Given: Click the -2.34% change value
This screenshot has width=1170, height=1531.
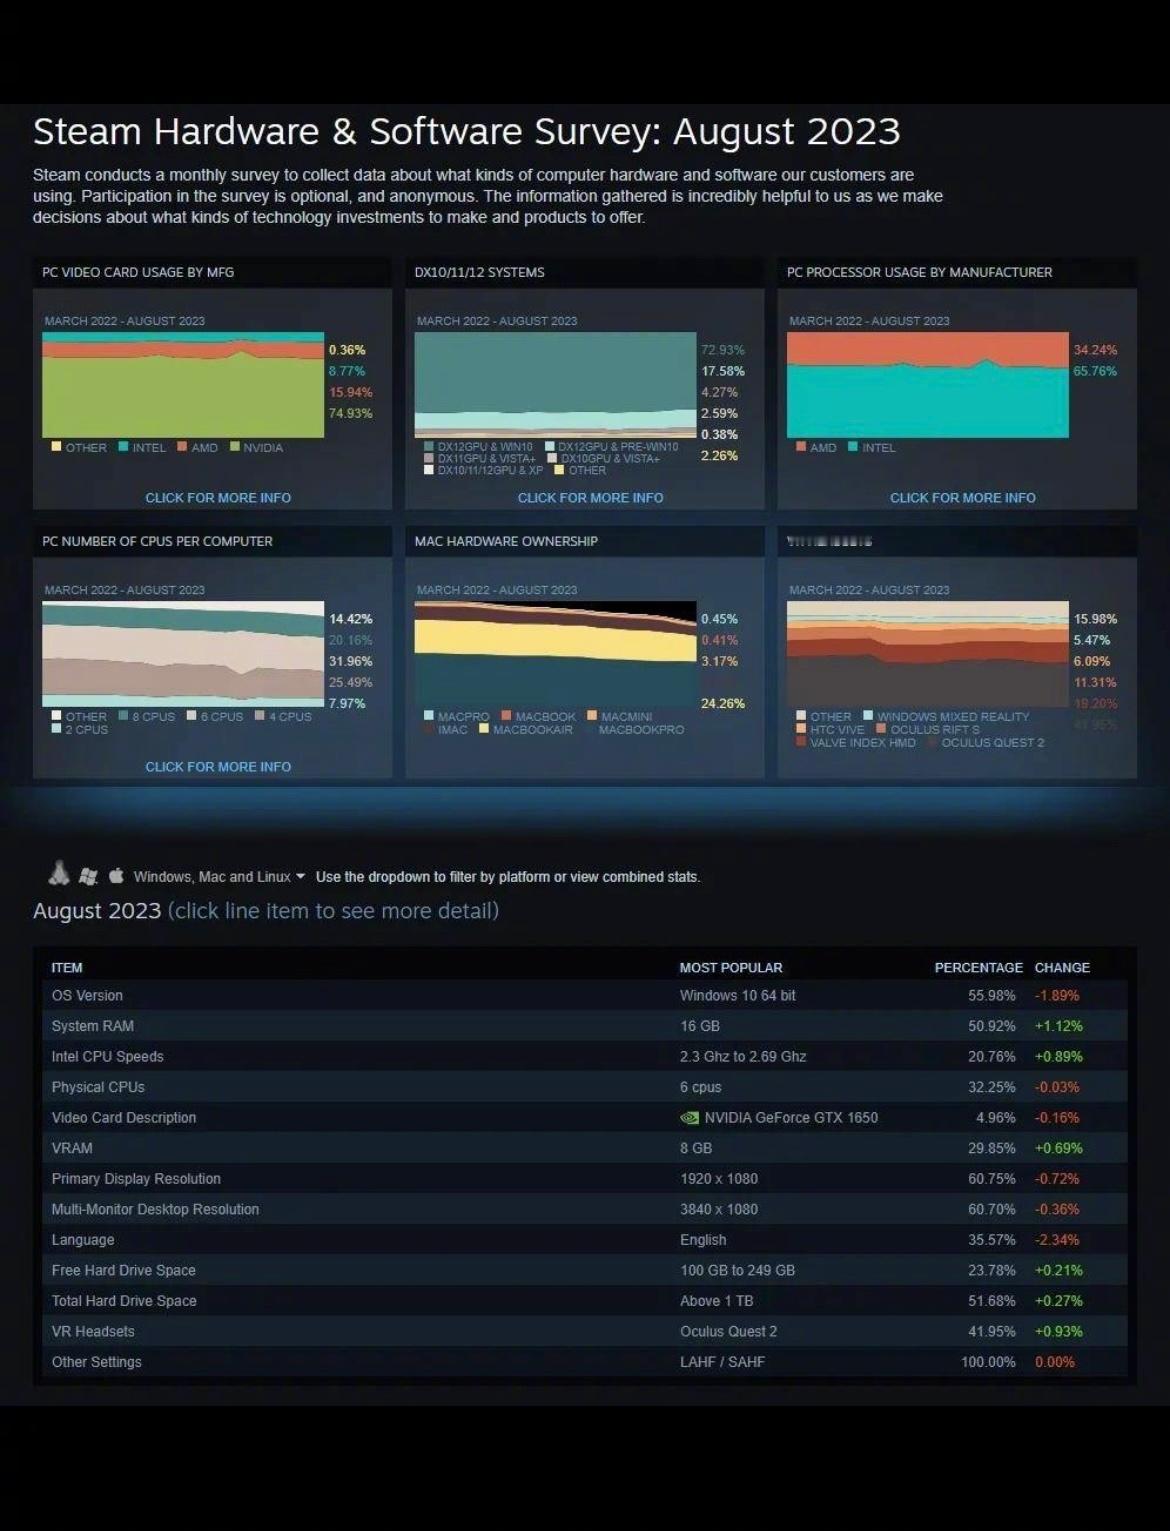Looking at the screenshot, I should pos(1057,1240).
